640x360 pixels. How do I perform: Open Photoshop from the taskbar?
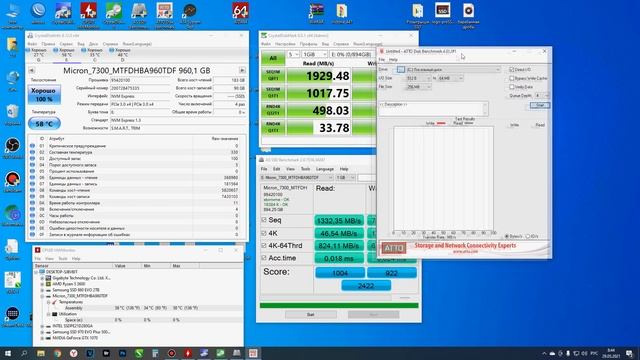pyautogui.click(x=122, y=353)
